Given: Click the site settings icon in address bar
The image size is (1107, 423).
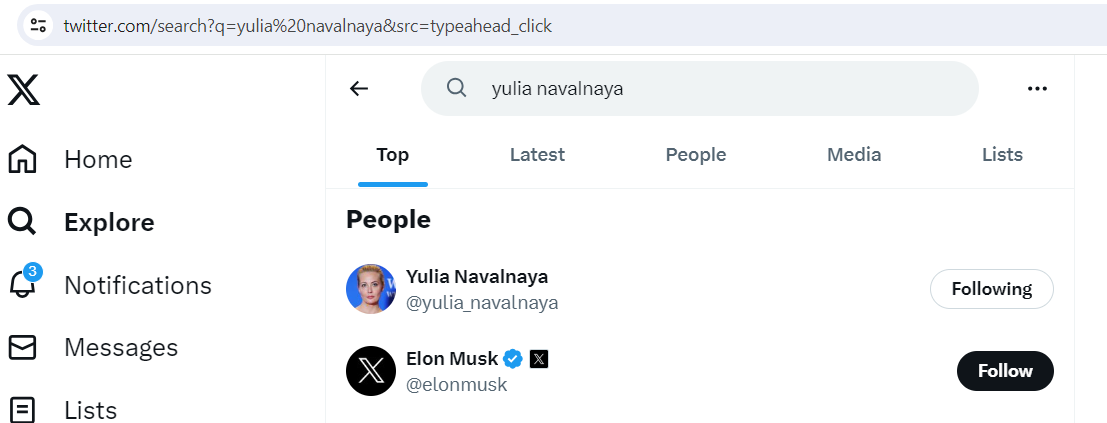Looking at the screenshot, I should (x=38, y=25).
